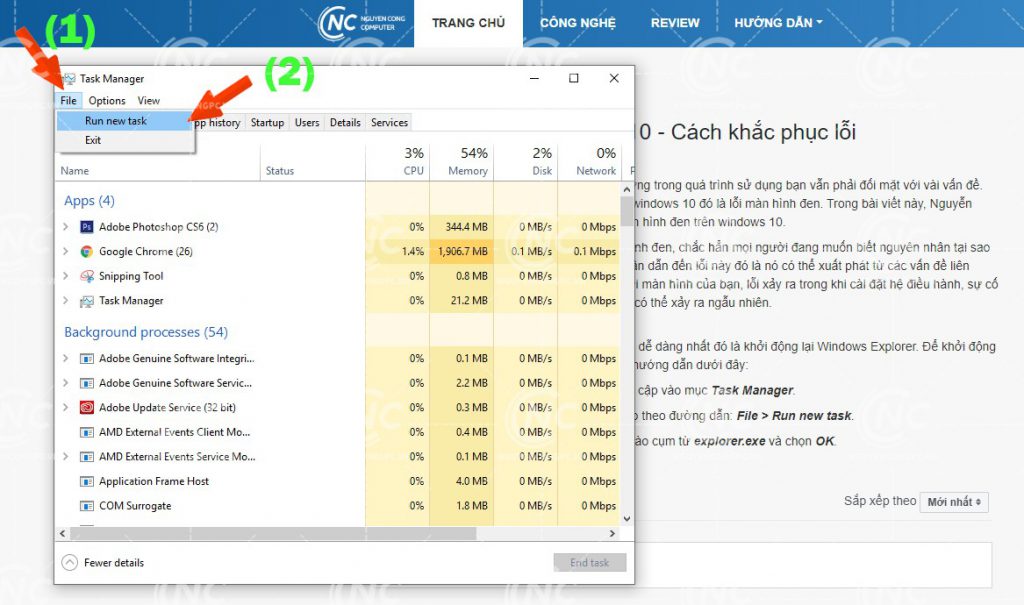Click the COM Surrogate icon

[86, 506]
